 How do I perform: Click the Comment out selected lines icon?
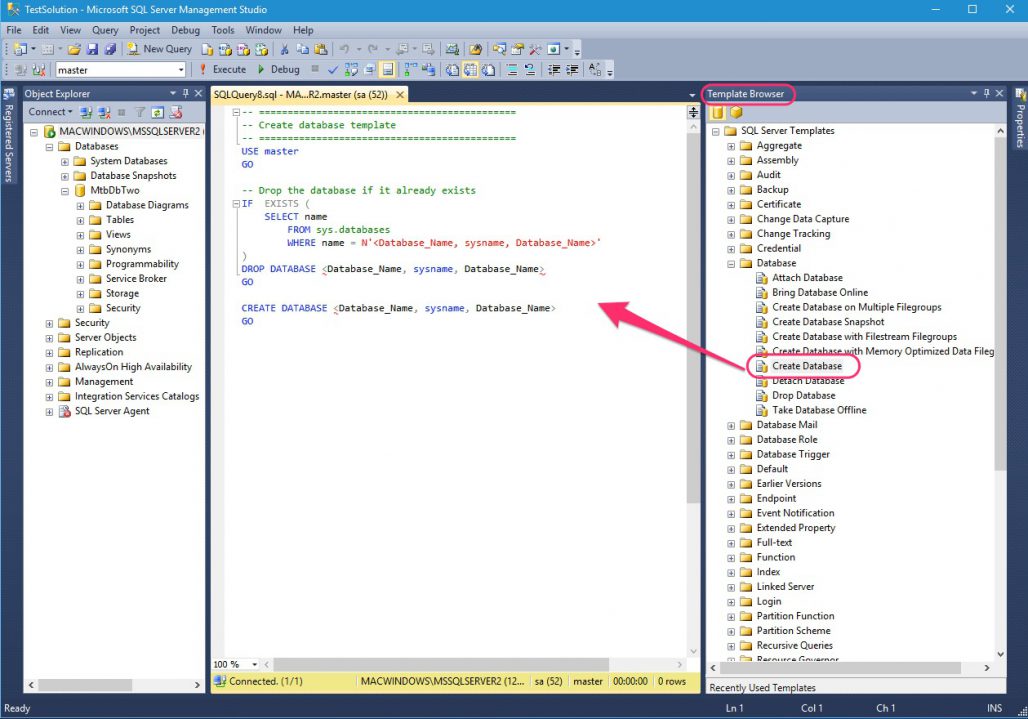[512, 69]
